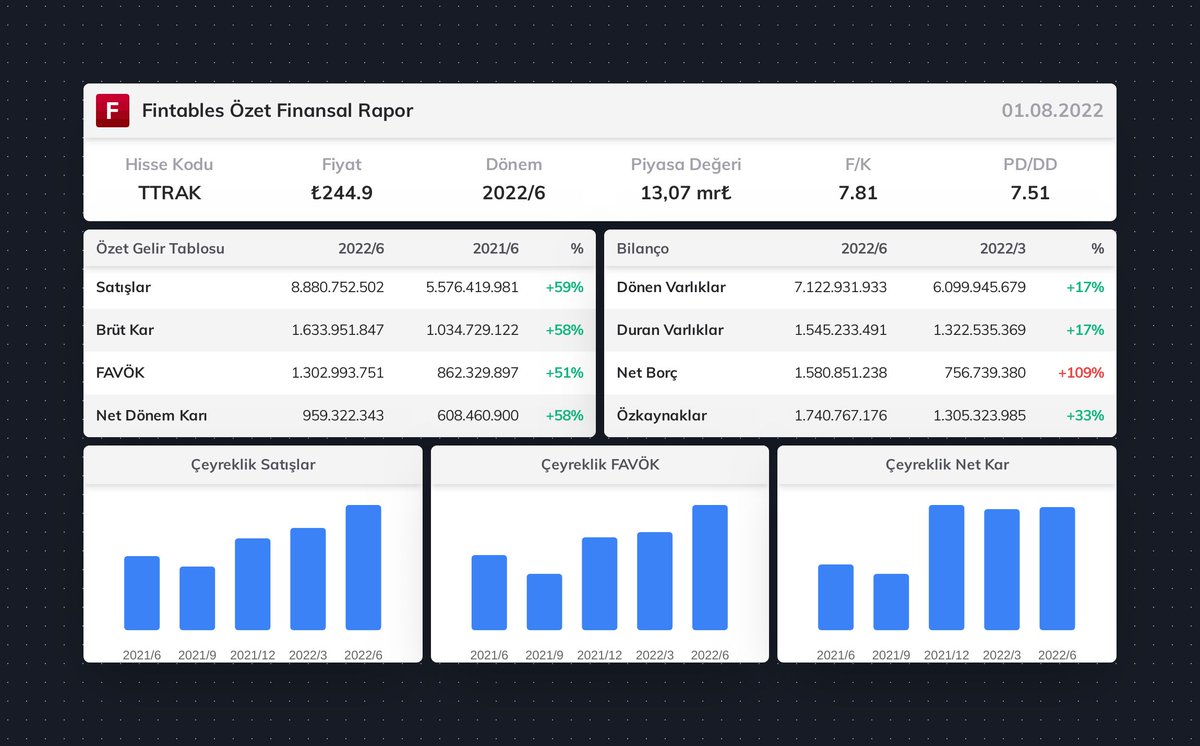The height and width of the screenshot is (746, 1200).
Task: Click Duran Varlıklar value 1.322.535.369
Action: [x=979, y=330]
